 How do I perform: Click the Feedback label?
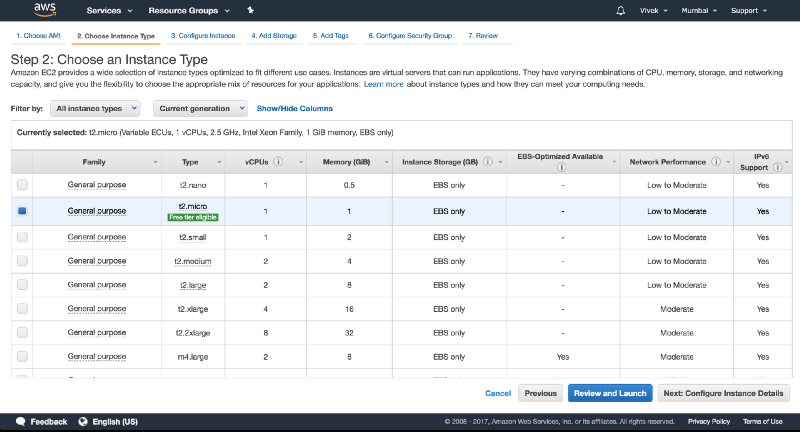pyautogui.click(x=48, y=421)
